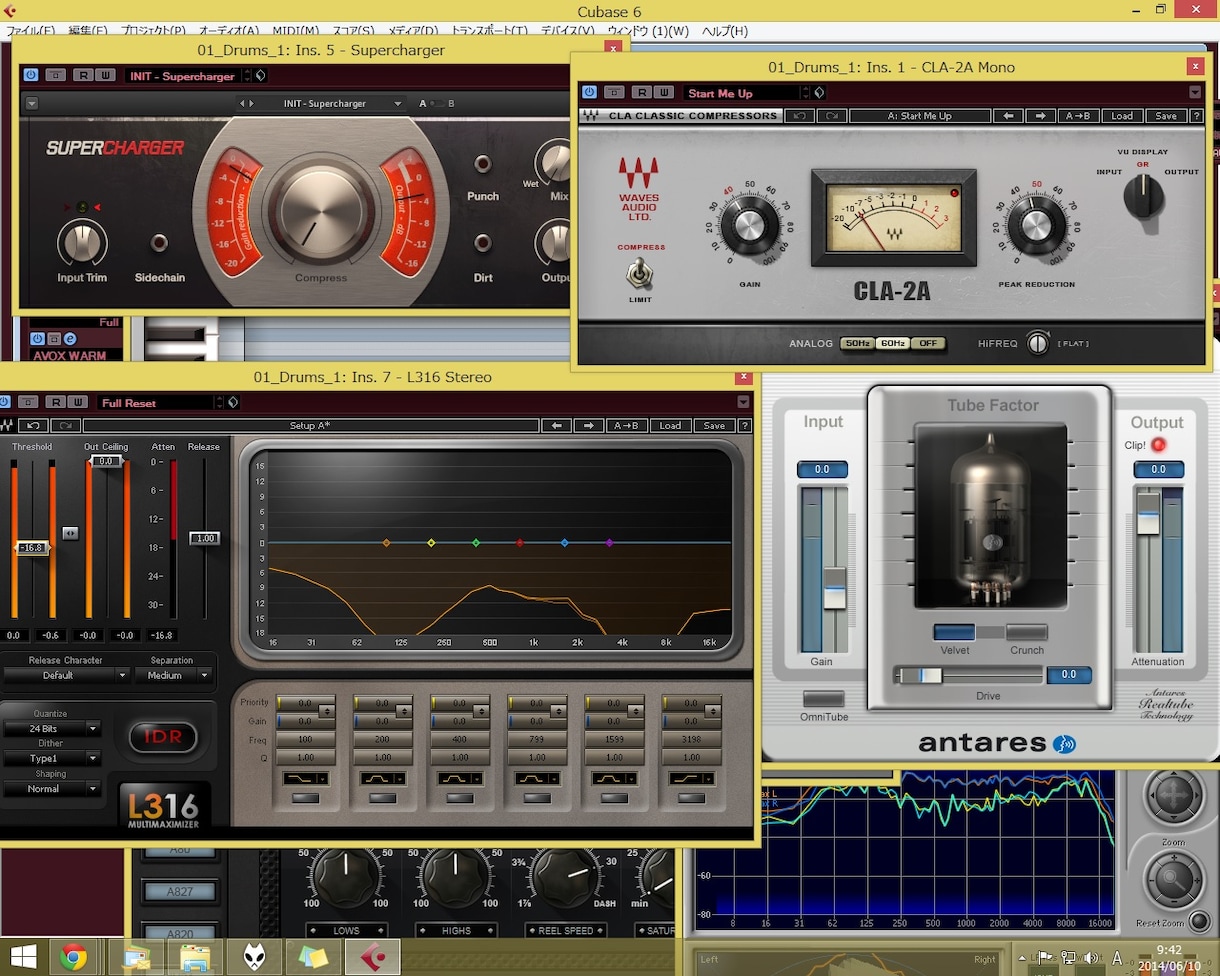
Task: Go to previous preset in CLA-2A
Action: [1009, 116]
